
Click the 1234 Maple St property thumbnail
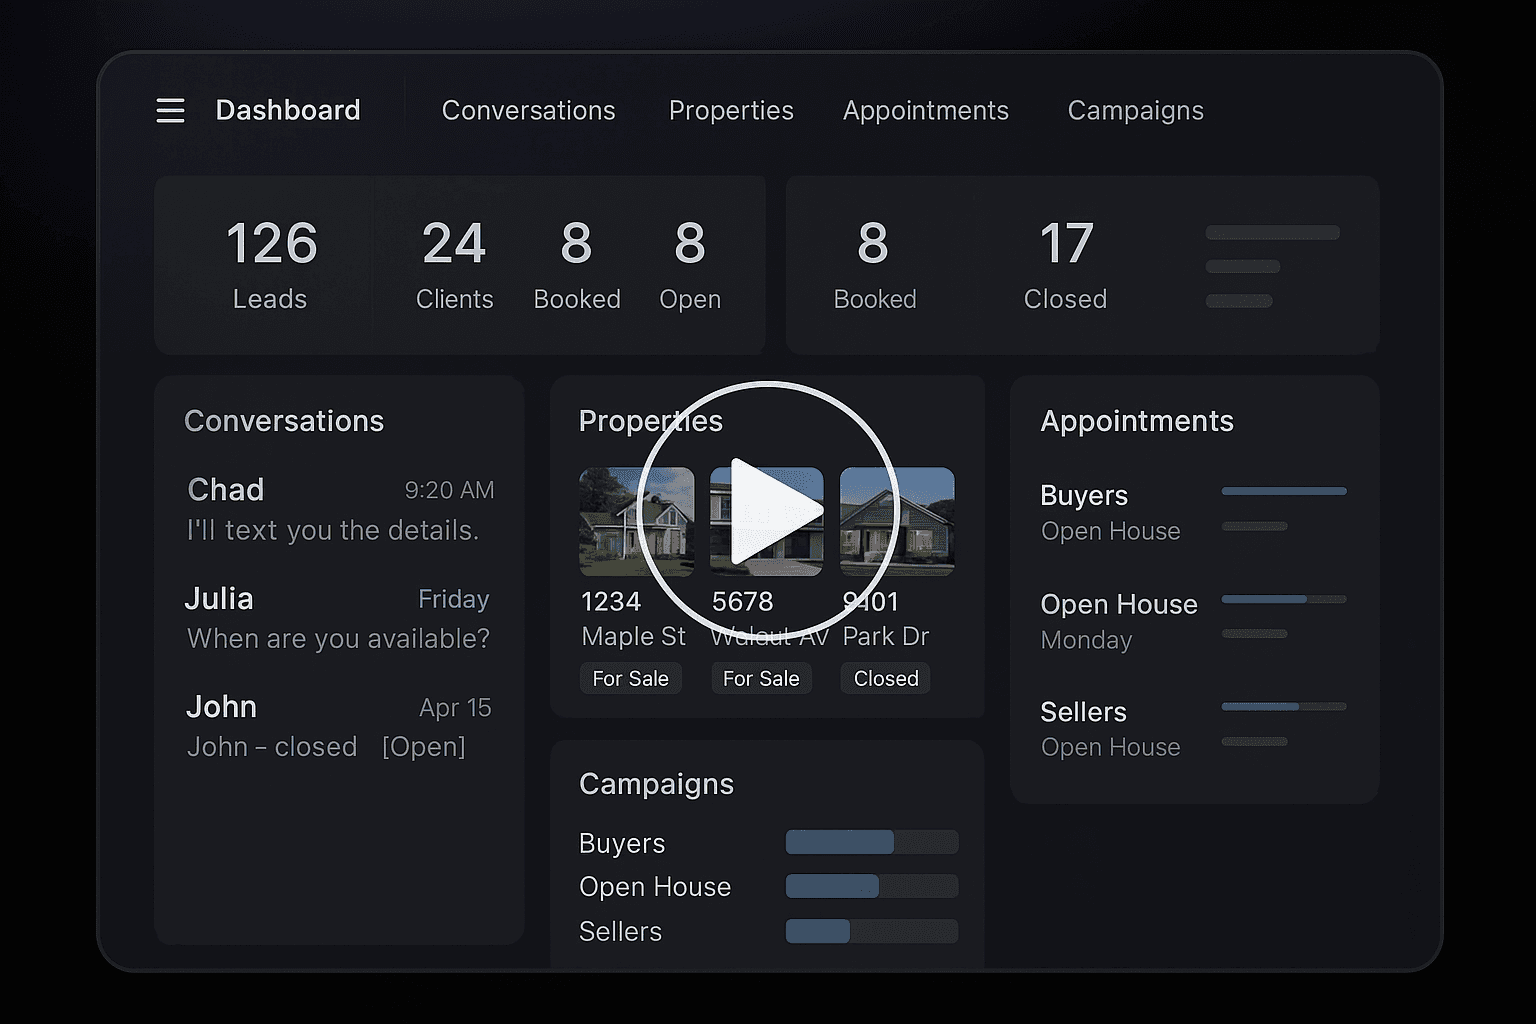click(635, 521)
